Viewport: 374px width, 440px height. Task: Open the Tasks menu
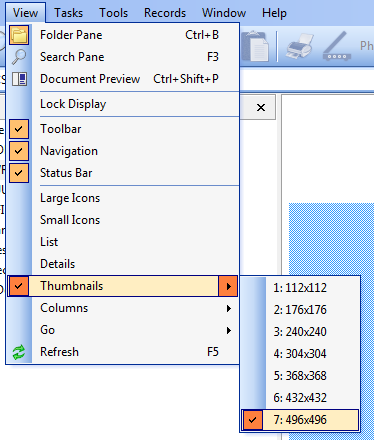click(x=68, y=13)
